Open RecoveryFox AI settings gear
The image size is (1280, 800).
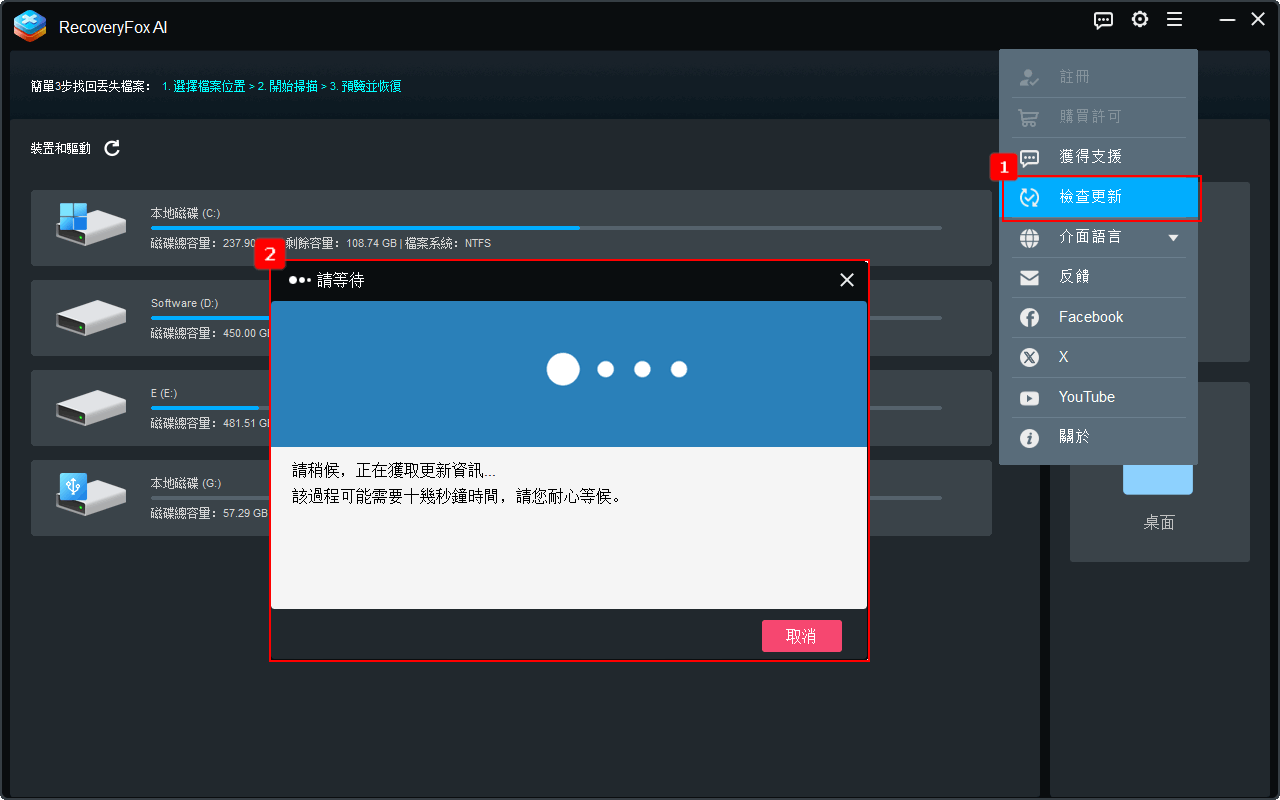1139,19
